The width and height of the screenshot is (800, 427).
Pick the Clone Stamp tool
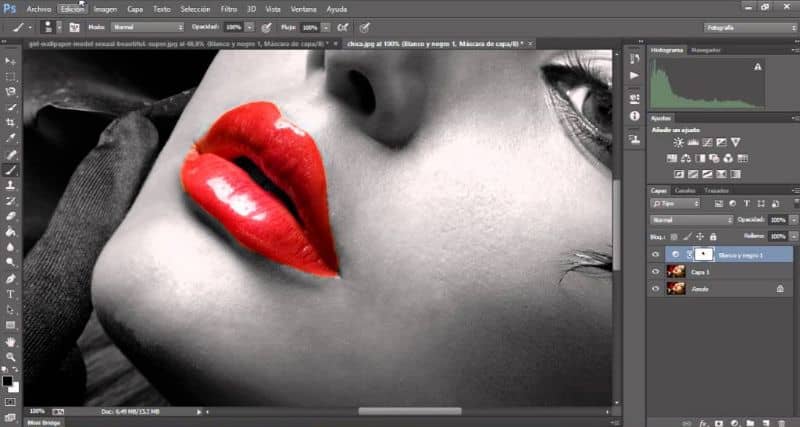pyautogui.click(x=11, y=185)
